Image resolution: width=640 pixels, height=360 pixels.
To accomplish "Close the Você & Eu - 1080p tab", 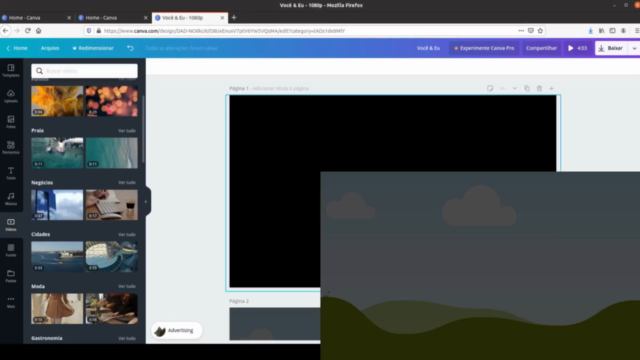I will pos(222,18).
